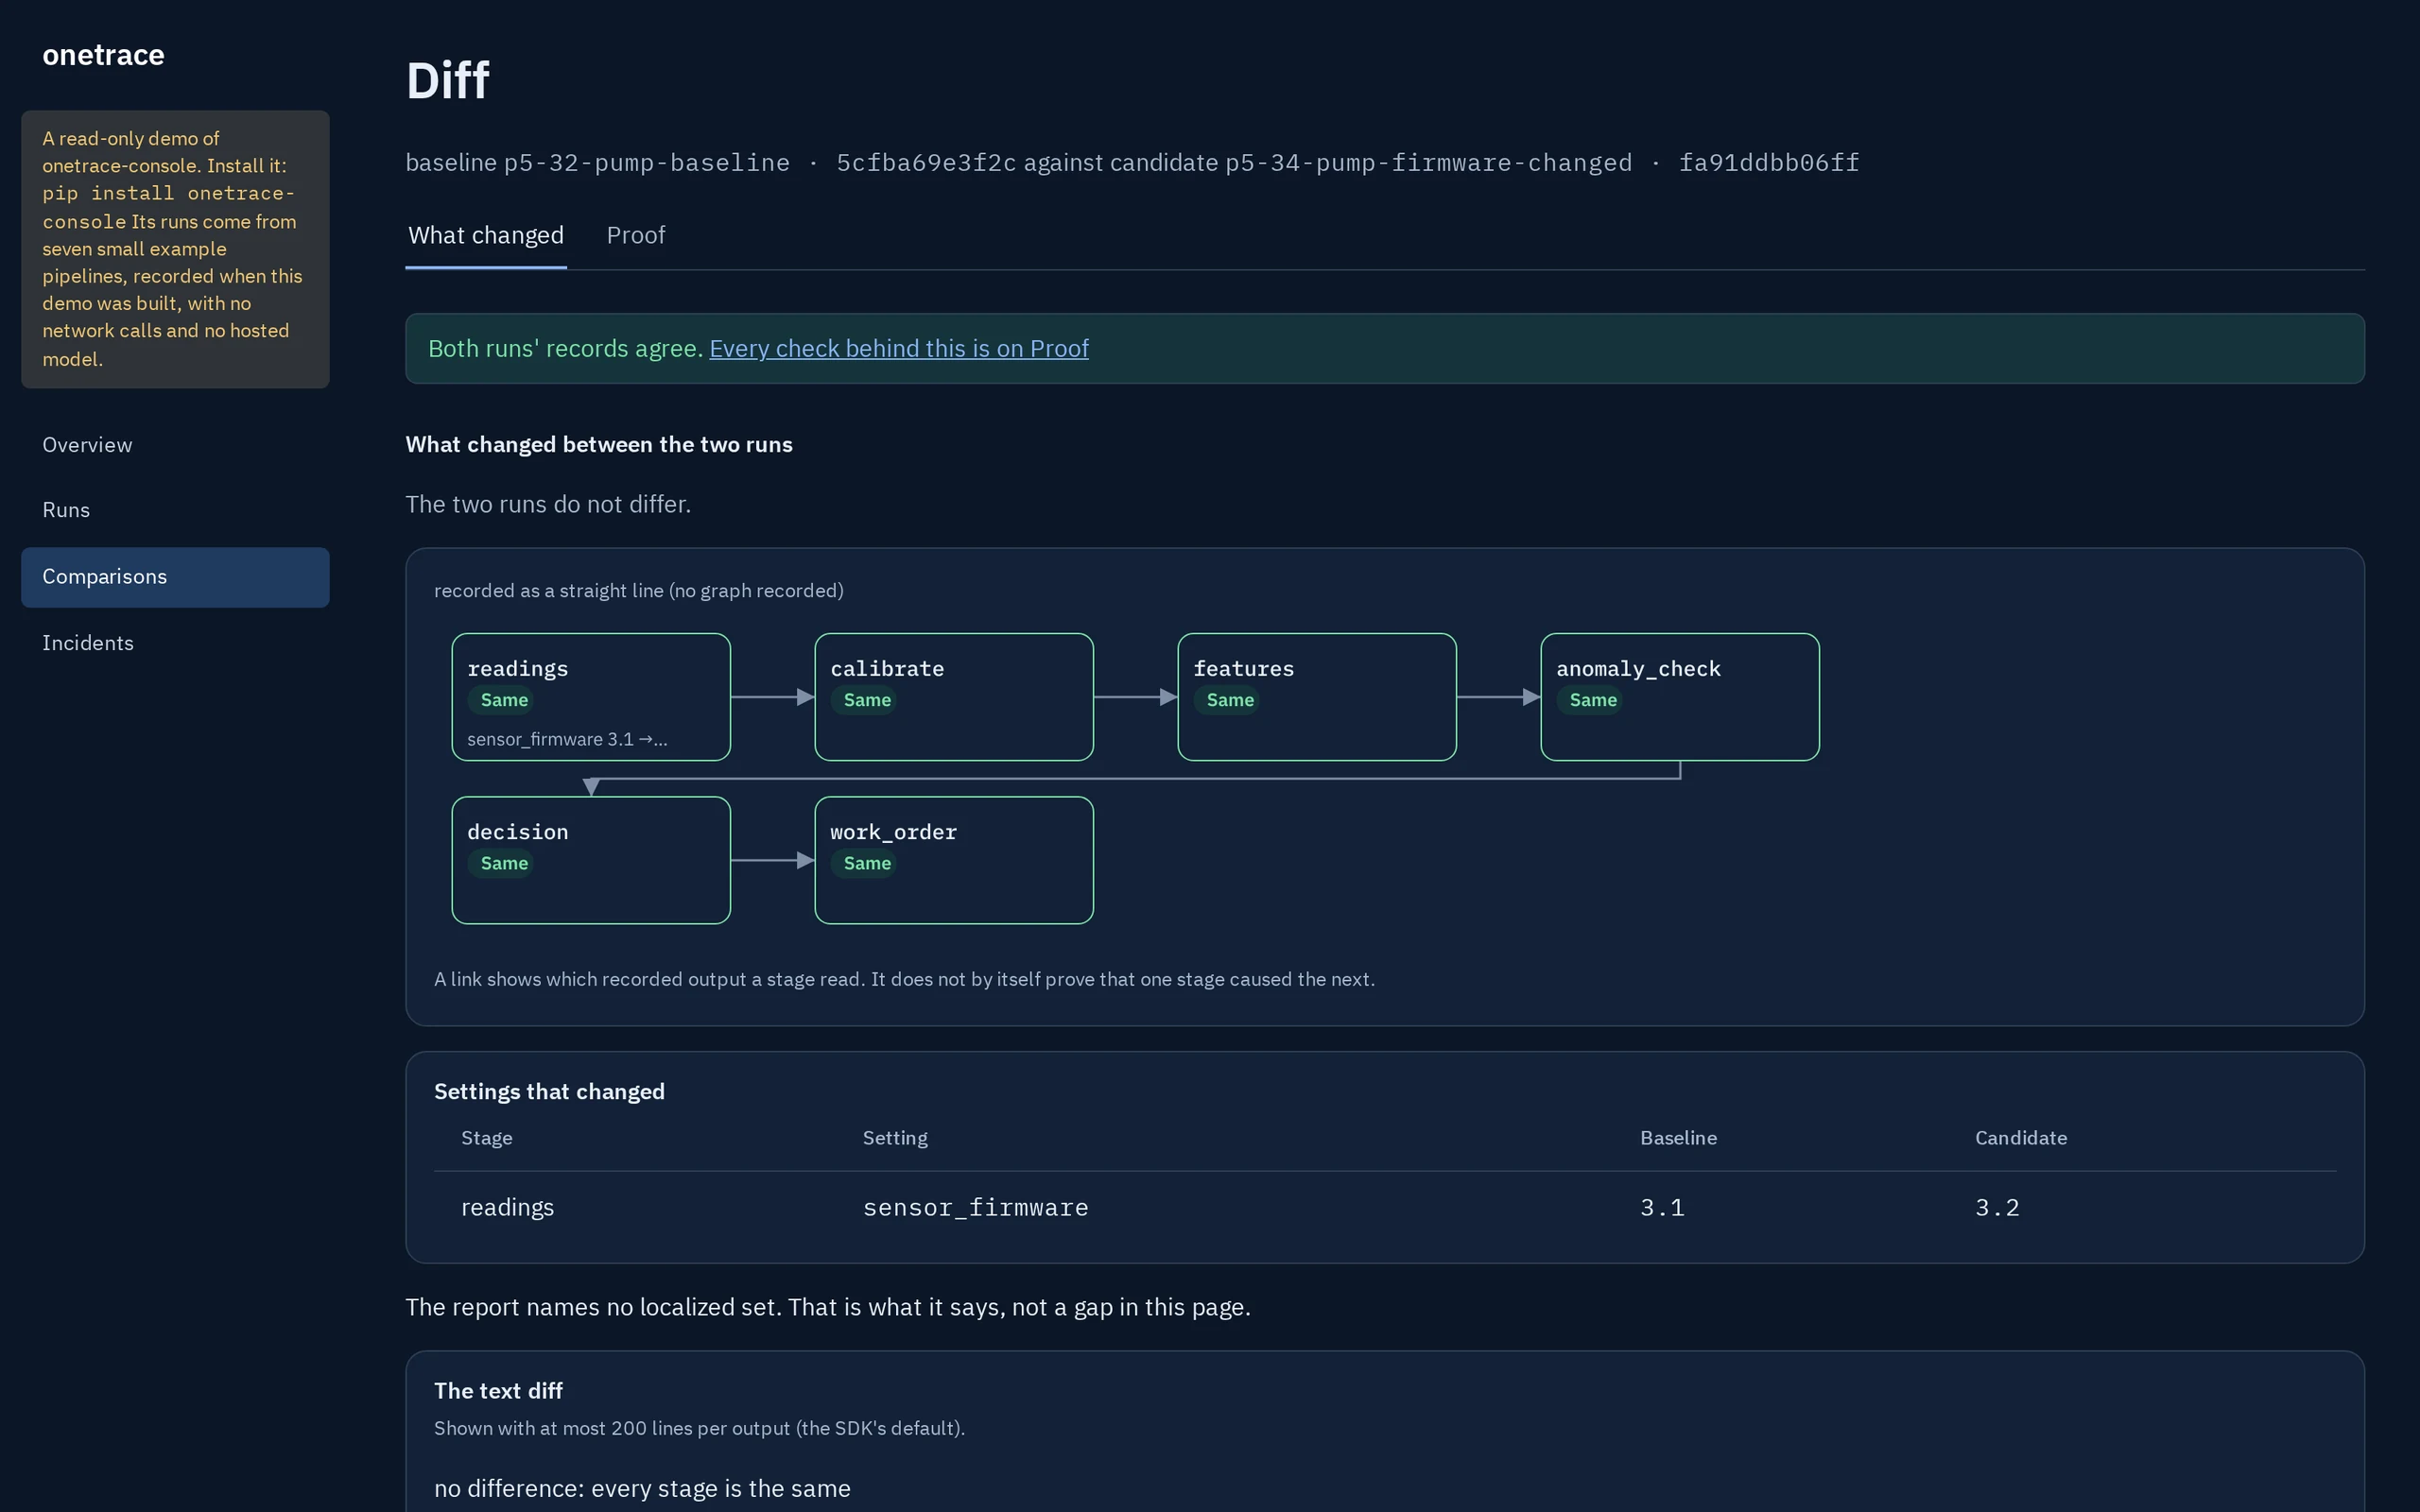2420x1512 pixels.
Task: Select the anomaly_check stage node
Action: point(1680,697)
